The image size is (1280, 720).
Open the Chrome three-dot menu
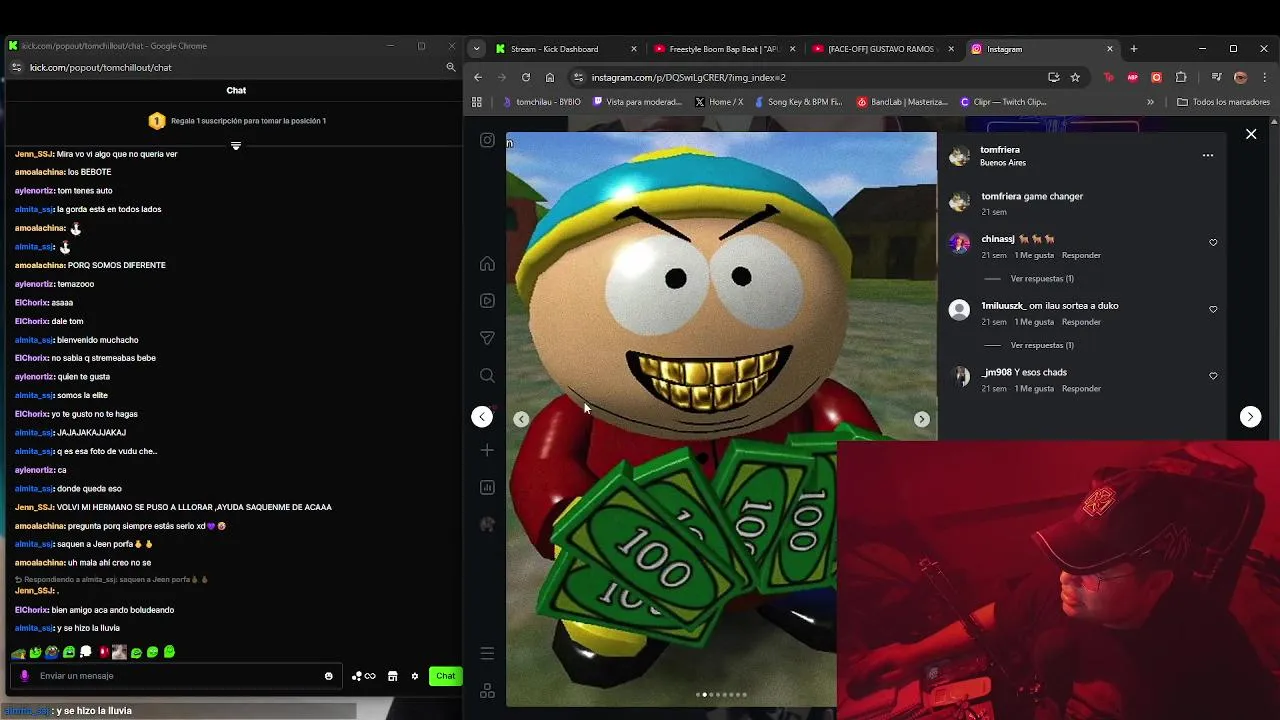(x=1263, y=77)
